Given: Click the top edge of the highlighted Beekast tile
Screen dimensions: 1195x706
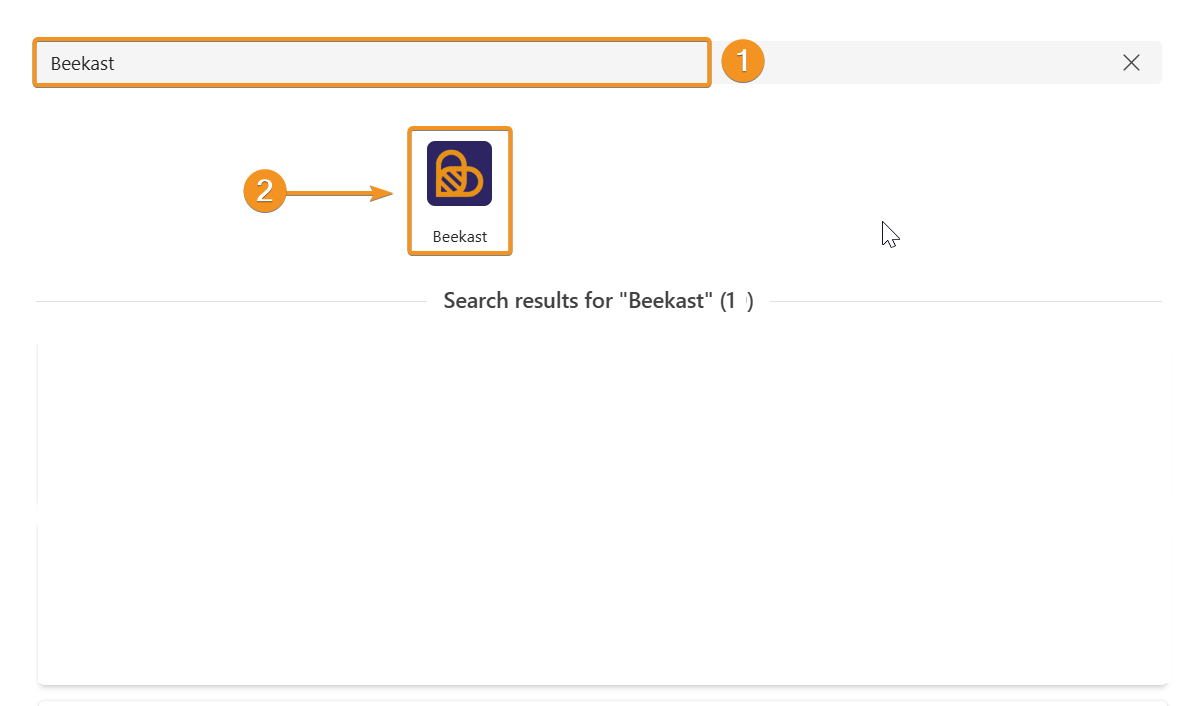Looking at the screenshot, I should coord(460,129).
